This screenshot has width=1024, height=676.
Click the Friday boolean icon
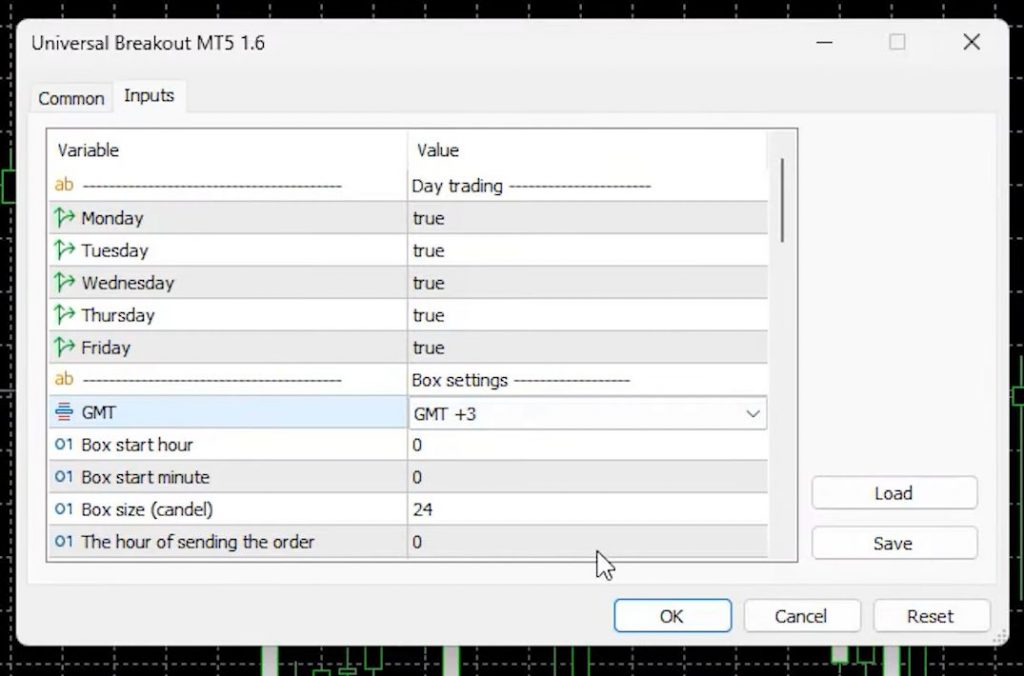64,348
